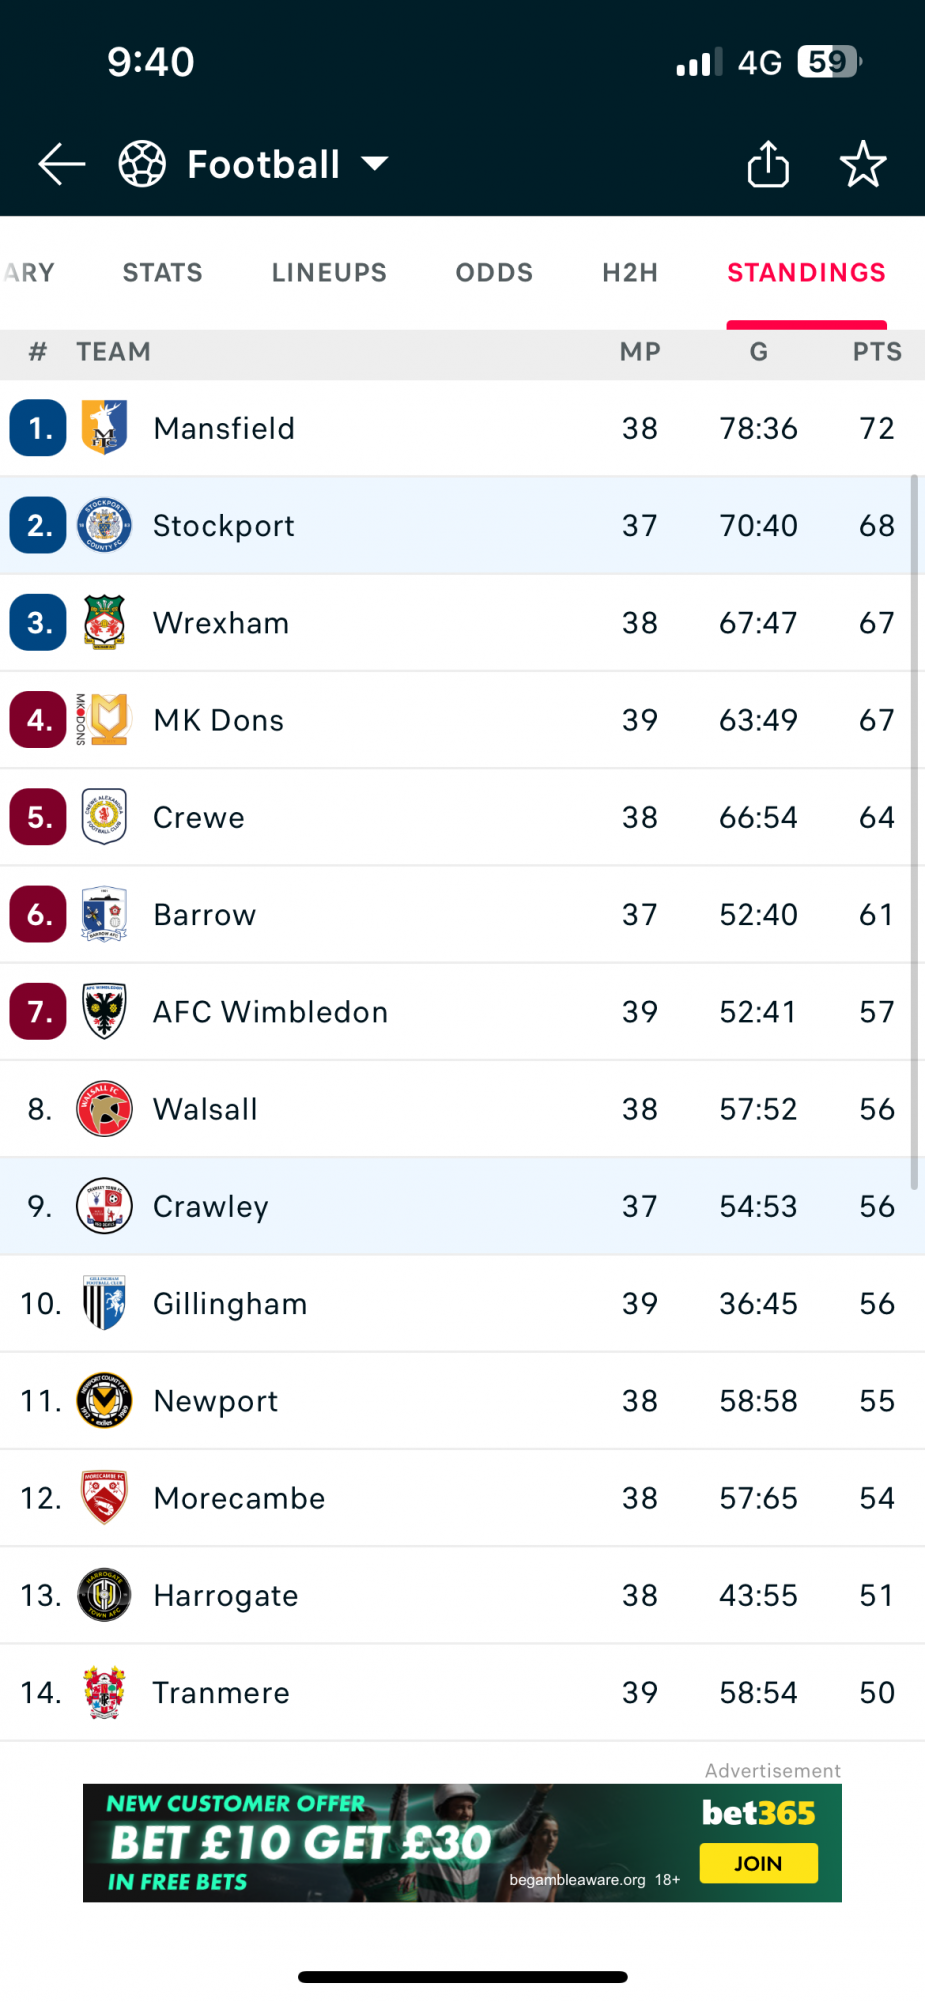Click the JOIN button in bet365 ad
Image resolution: width=925 pixels, height=2002 pixels.
759,1863
